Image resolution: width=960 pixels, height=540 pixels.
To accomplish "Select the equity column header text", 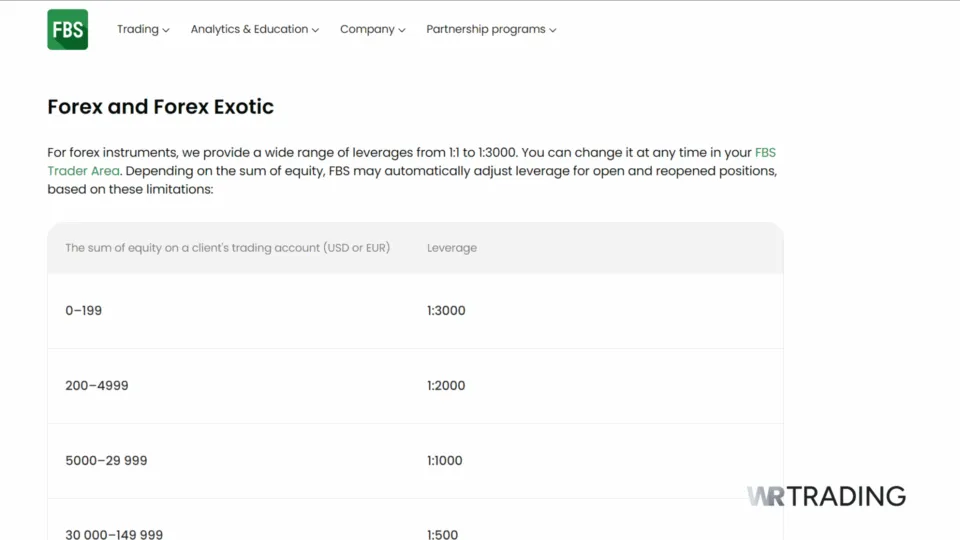I will [228, 248].
